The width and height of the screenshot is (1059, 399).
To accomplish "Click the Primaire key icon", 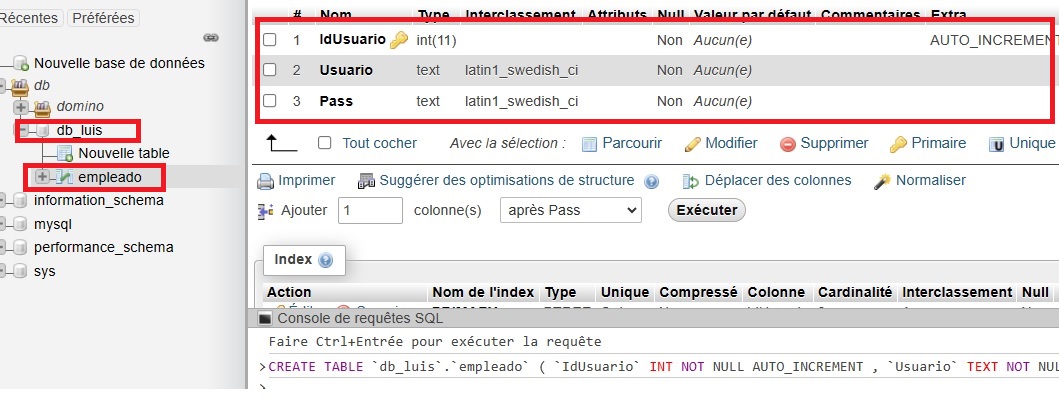I will point(898,144).
